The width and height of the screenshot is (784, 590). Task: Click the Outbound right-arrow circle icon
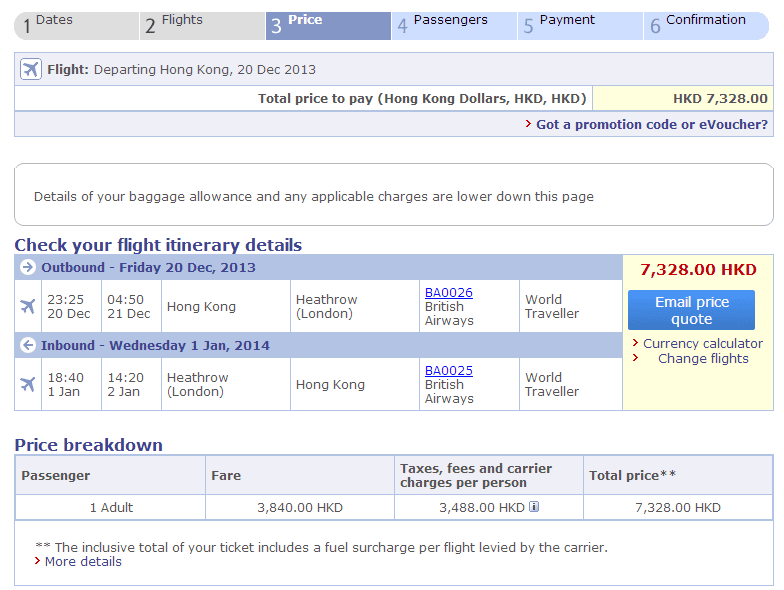[x=28, y=268]
